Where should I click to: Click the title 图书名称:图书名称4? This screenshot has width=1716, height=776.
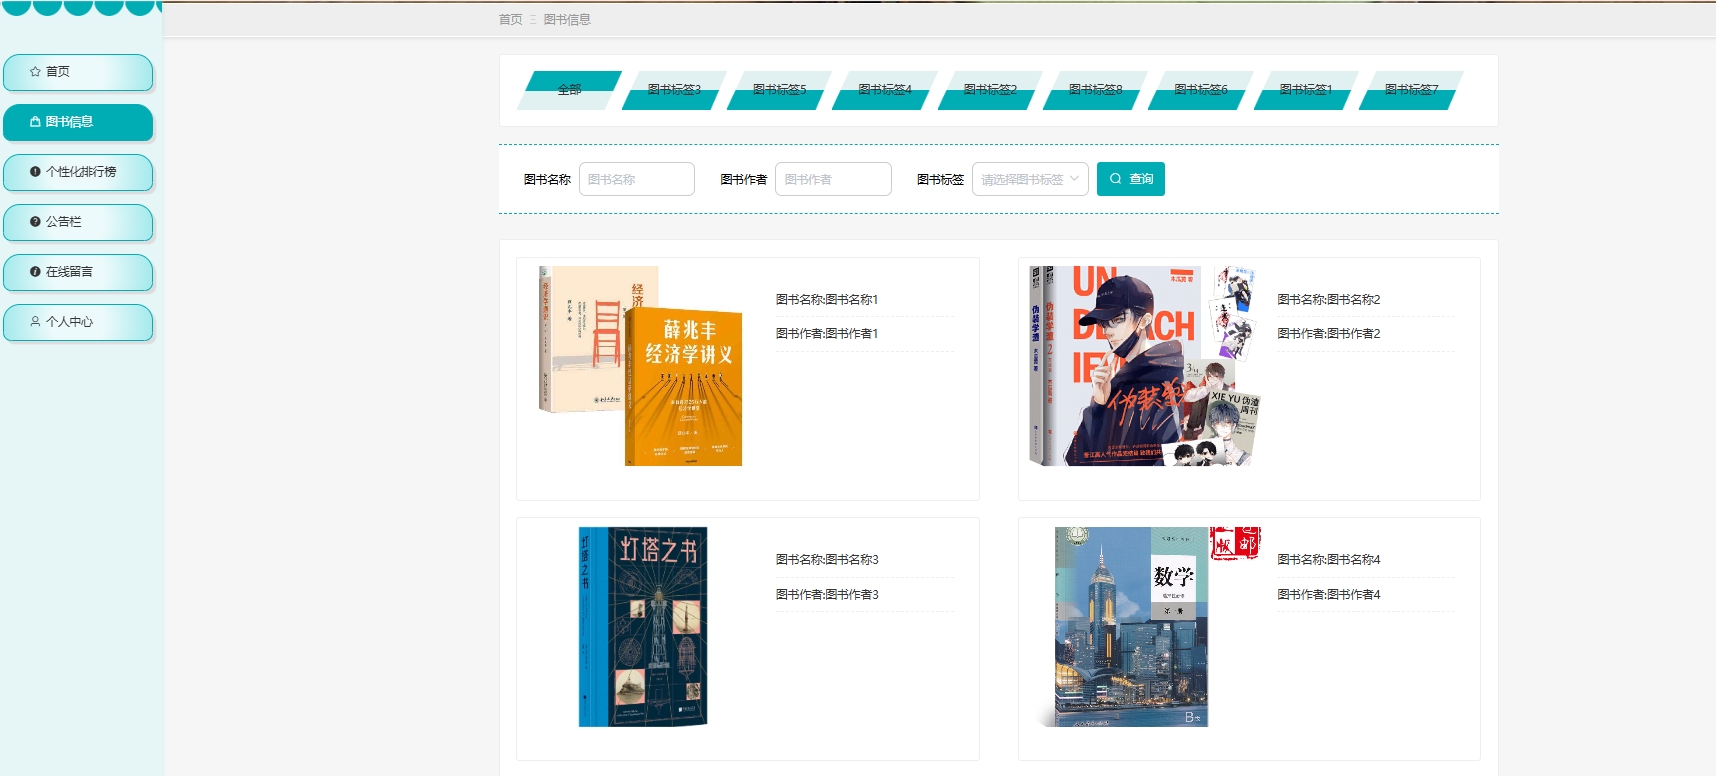1329,560
